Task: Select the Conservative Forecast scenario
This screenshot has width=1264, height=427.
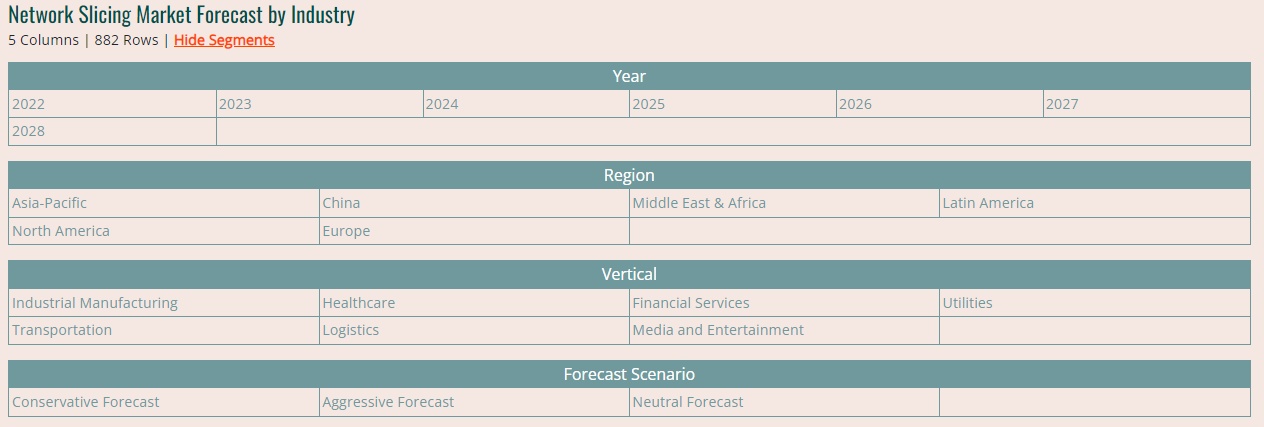Action: 86,402
